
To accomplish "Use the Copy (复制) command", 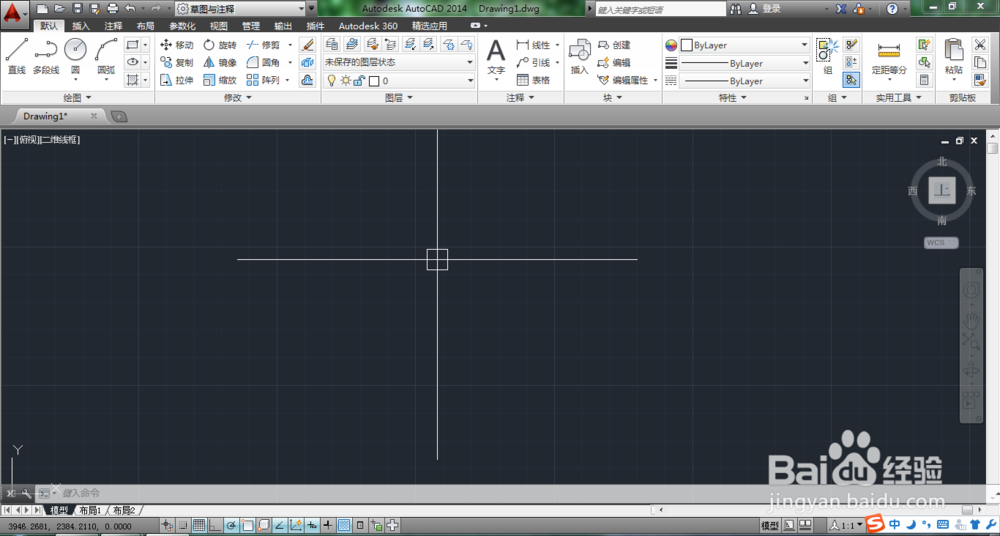I will point(176,63).
